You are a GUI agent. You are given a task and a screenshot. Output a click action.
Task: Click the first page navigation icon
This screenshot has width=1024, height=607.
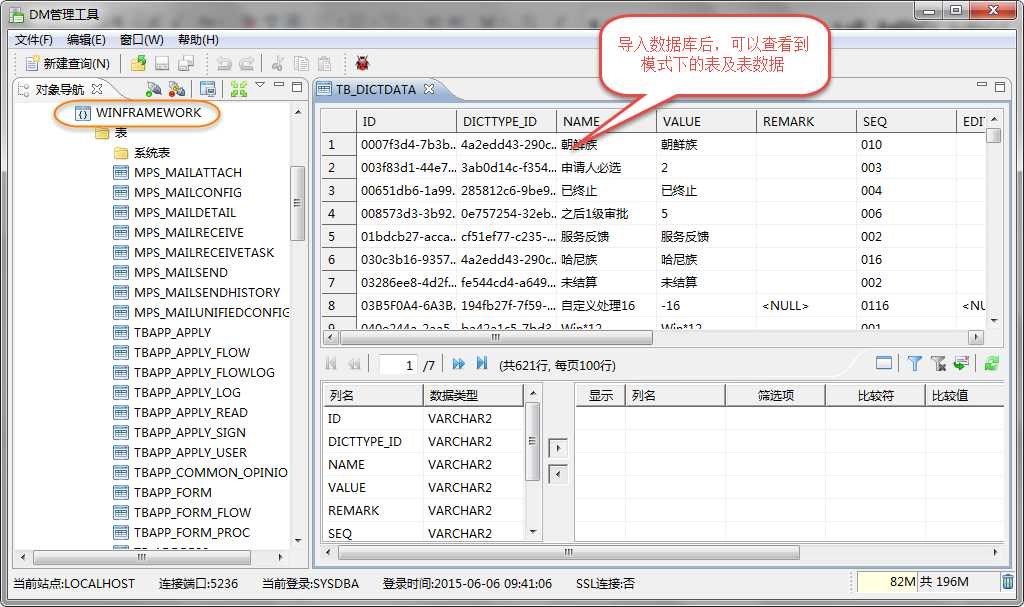331,364
